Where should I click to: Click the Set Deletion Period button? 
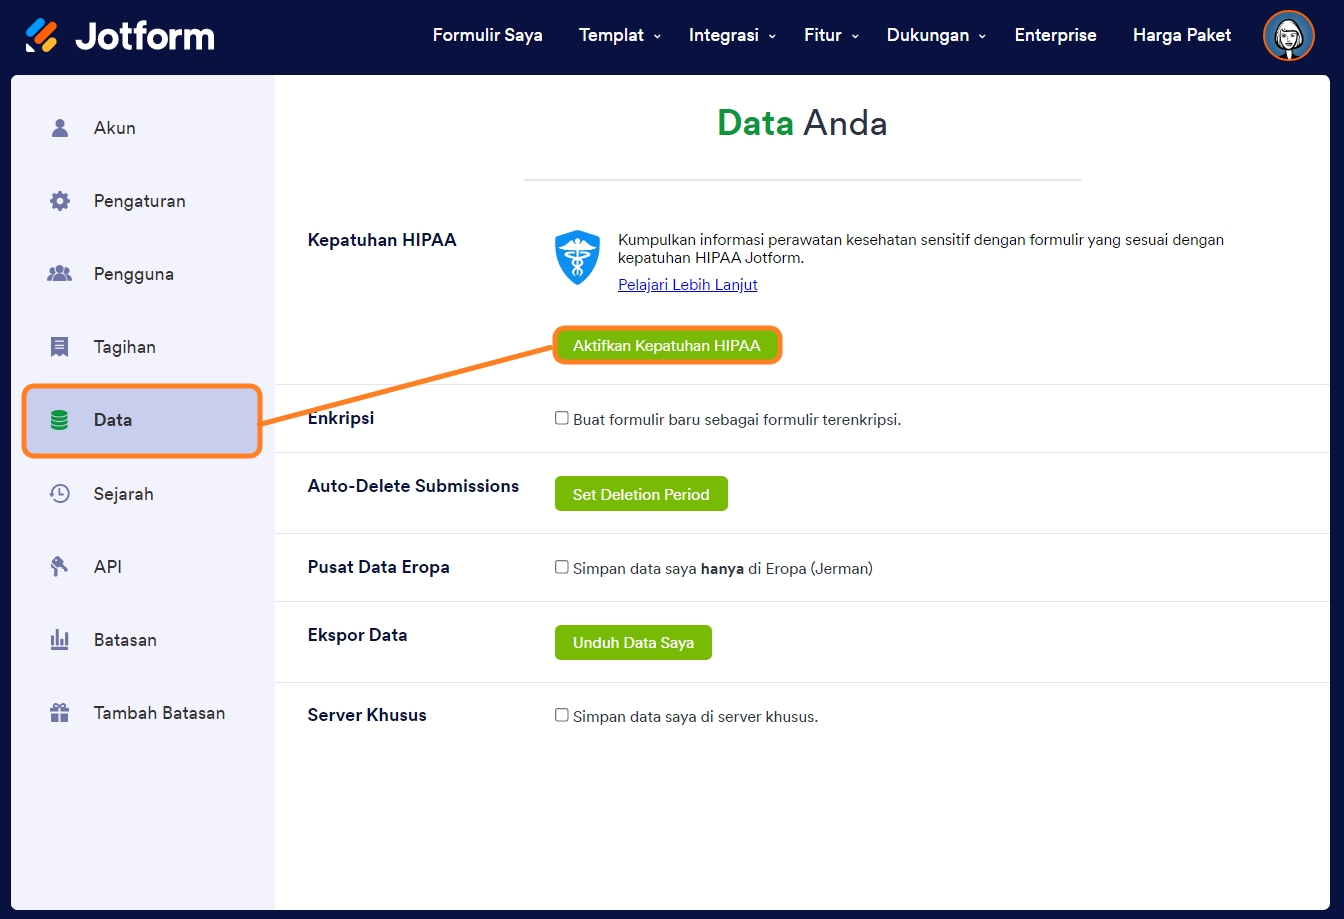coord(641,494)
